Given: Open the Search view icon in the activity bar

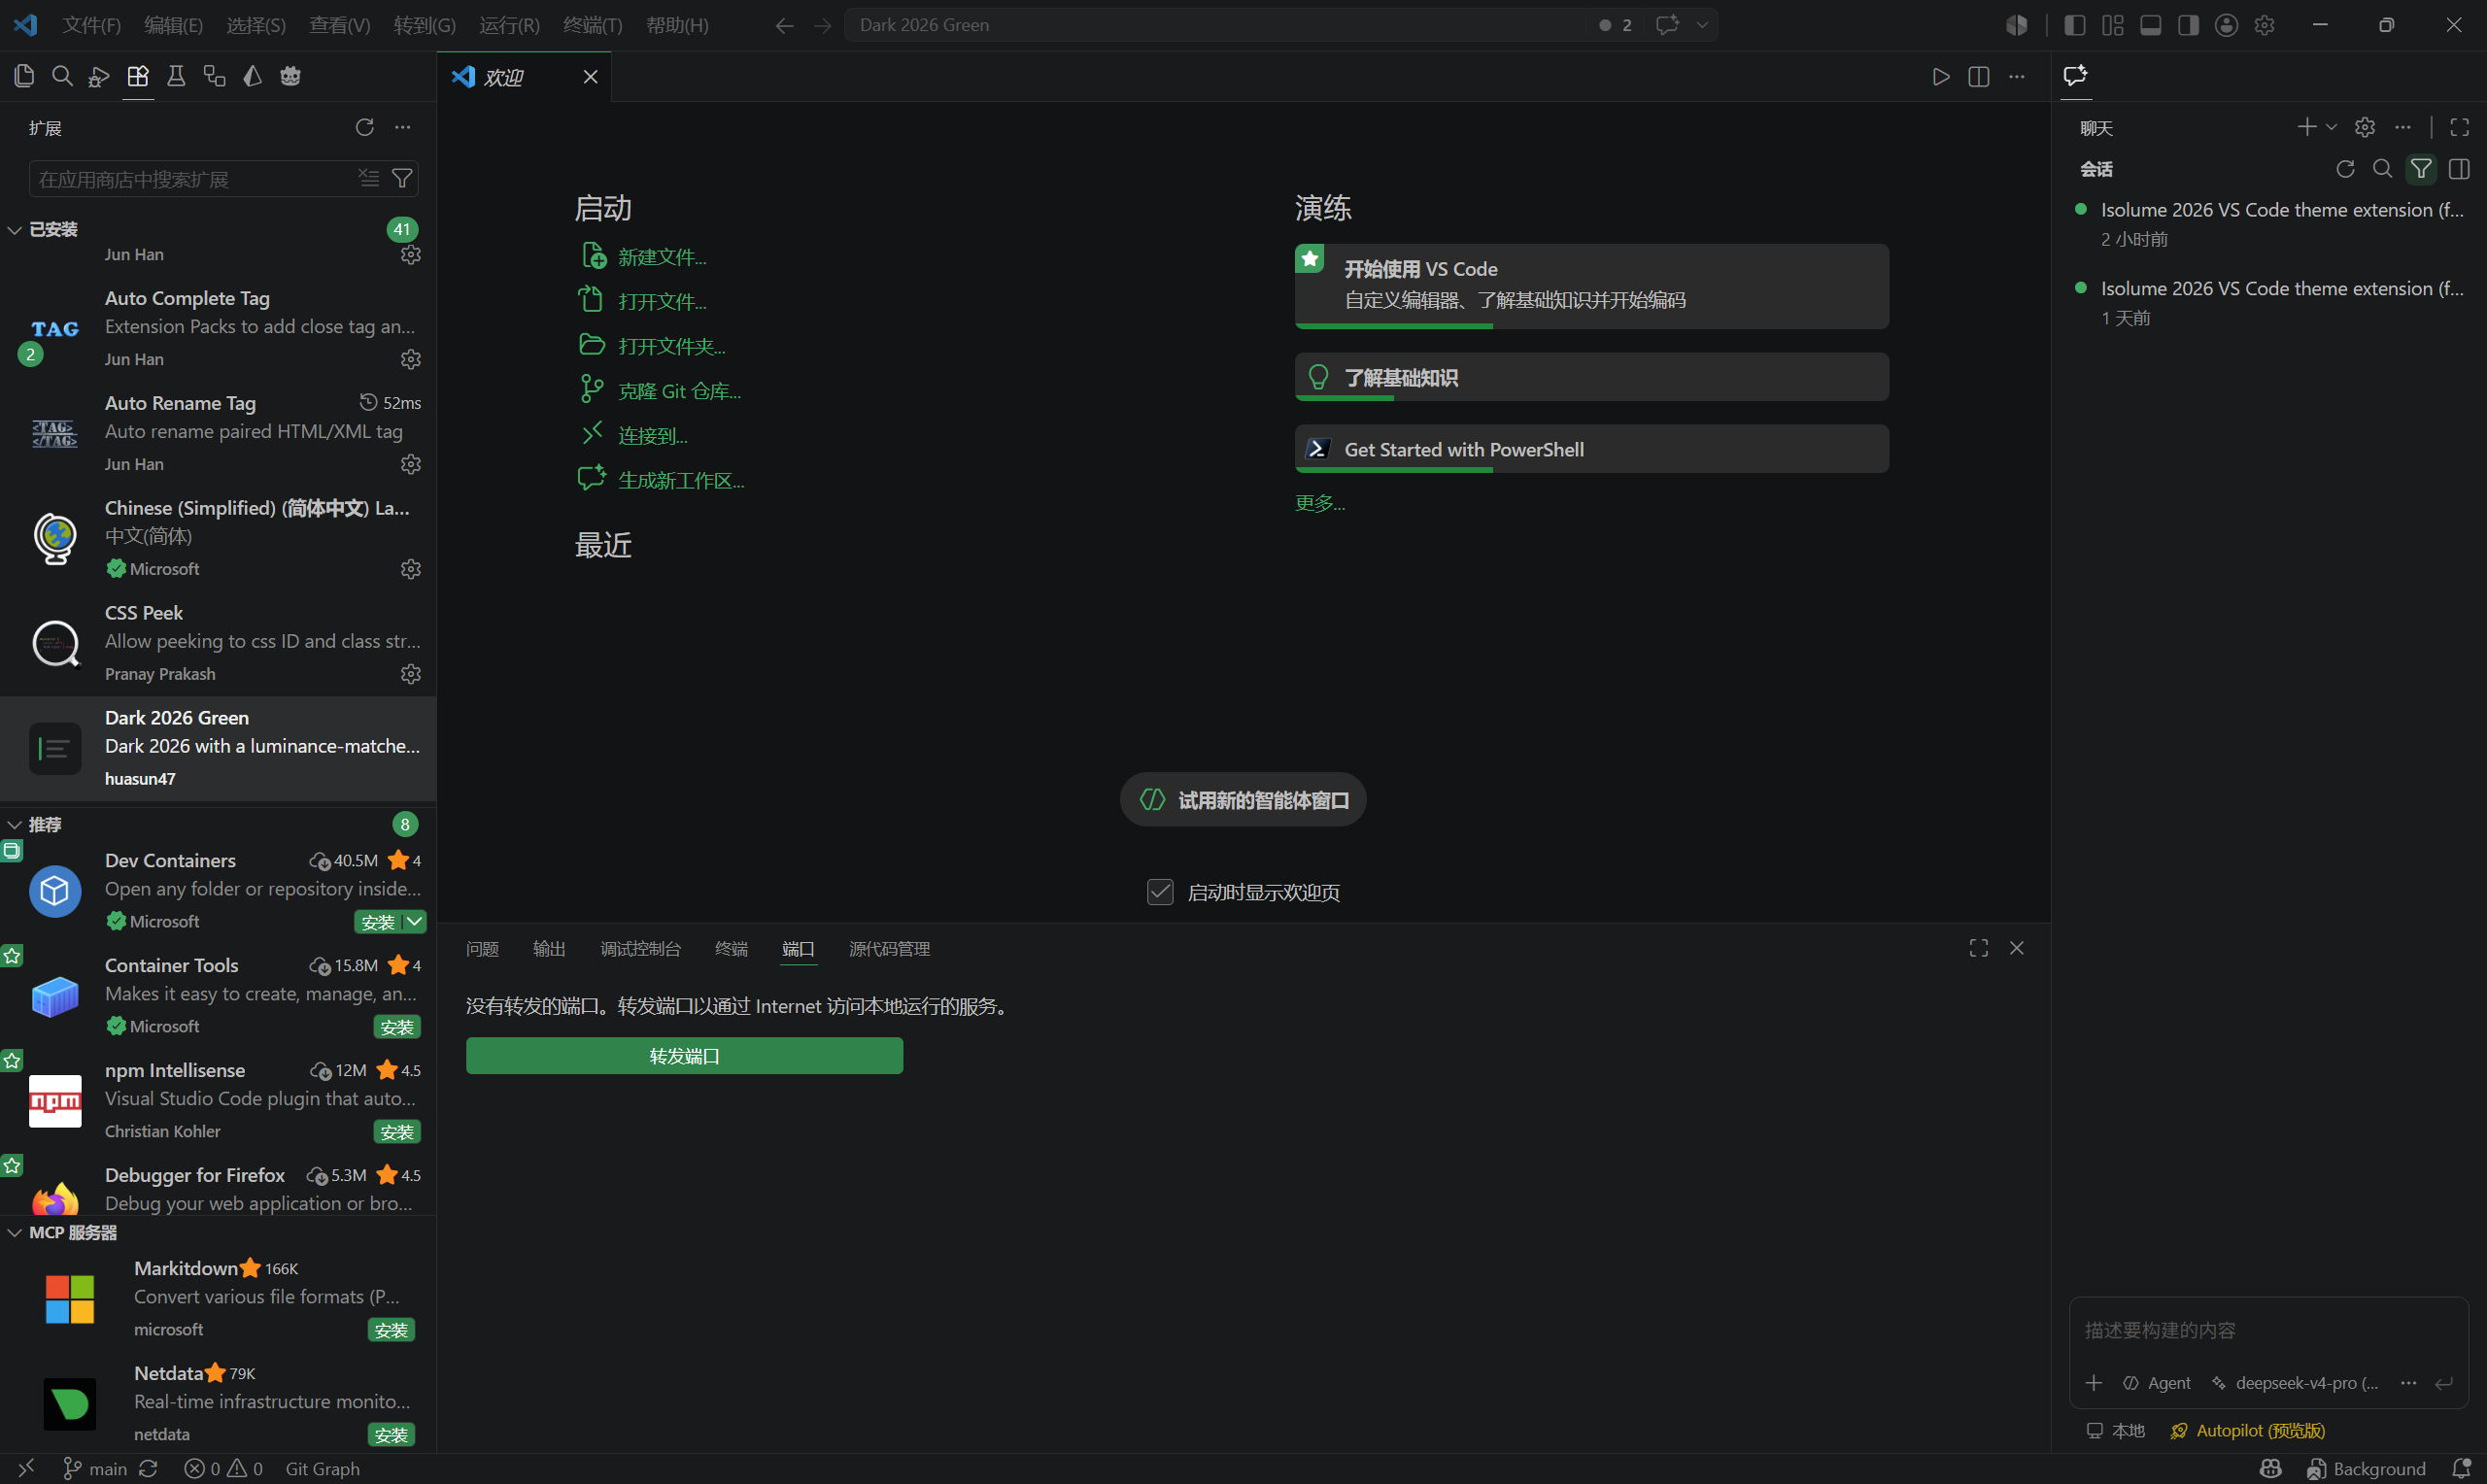Looking at the screenshot, I should [62, 76].
